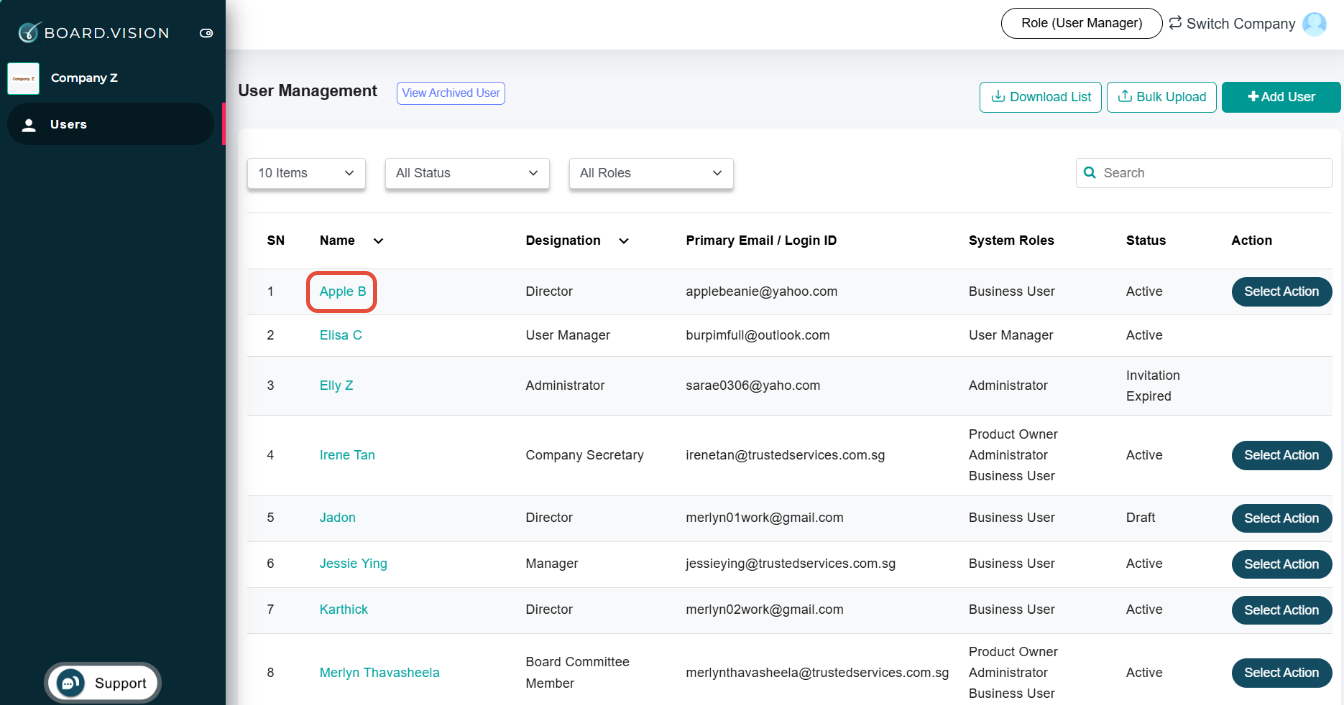Image resolution: width=1344 pixels, height=705 pixels.
Task: Open user Elisa C profile link
Action: (x=341, y=335)
